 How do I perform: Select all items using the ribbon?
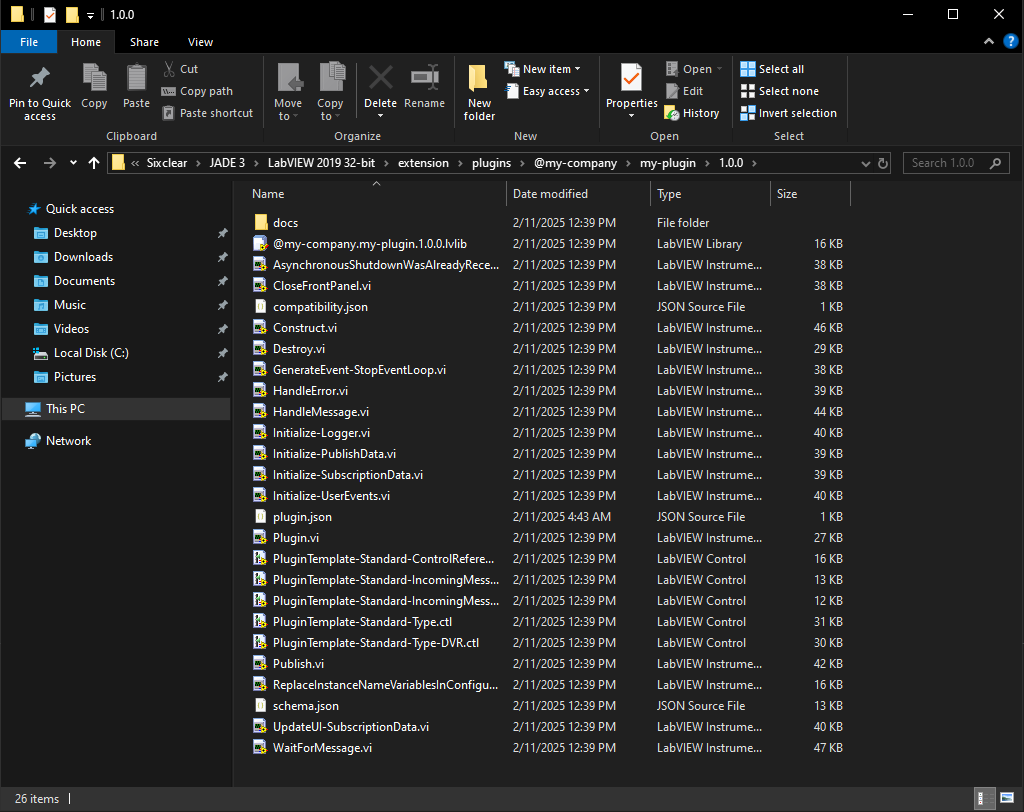pyautogui.click(x=780, y=68)
